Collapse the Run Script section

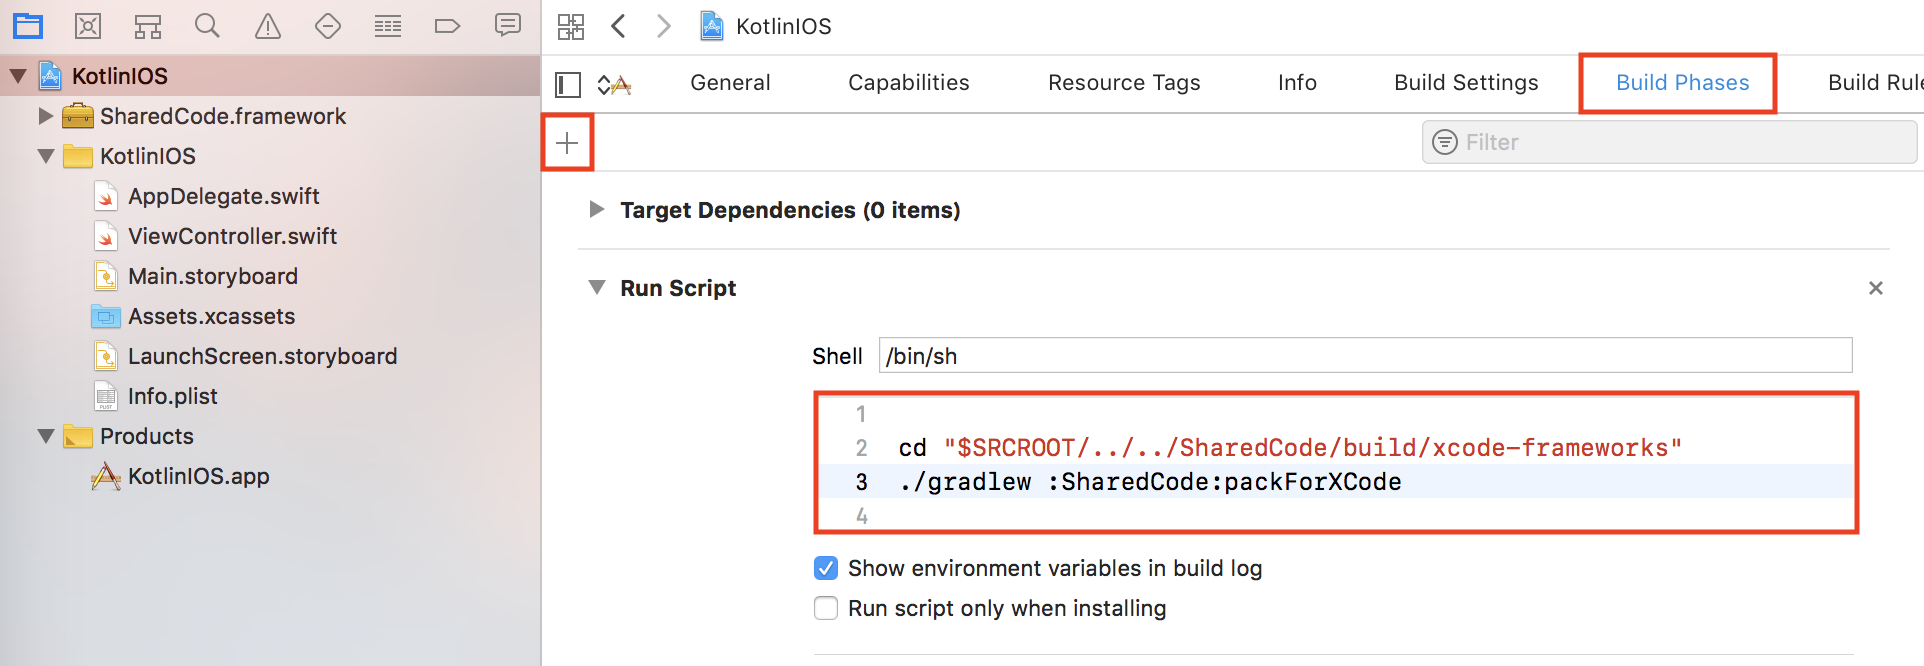tap(597, 288)
